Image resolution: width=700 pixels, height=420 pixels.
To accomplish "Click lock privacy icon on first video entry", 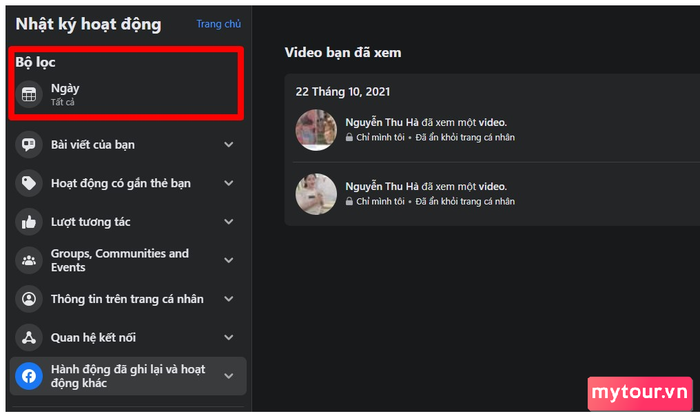I will [349, 137].
